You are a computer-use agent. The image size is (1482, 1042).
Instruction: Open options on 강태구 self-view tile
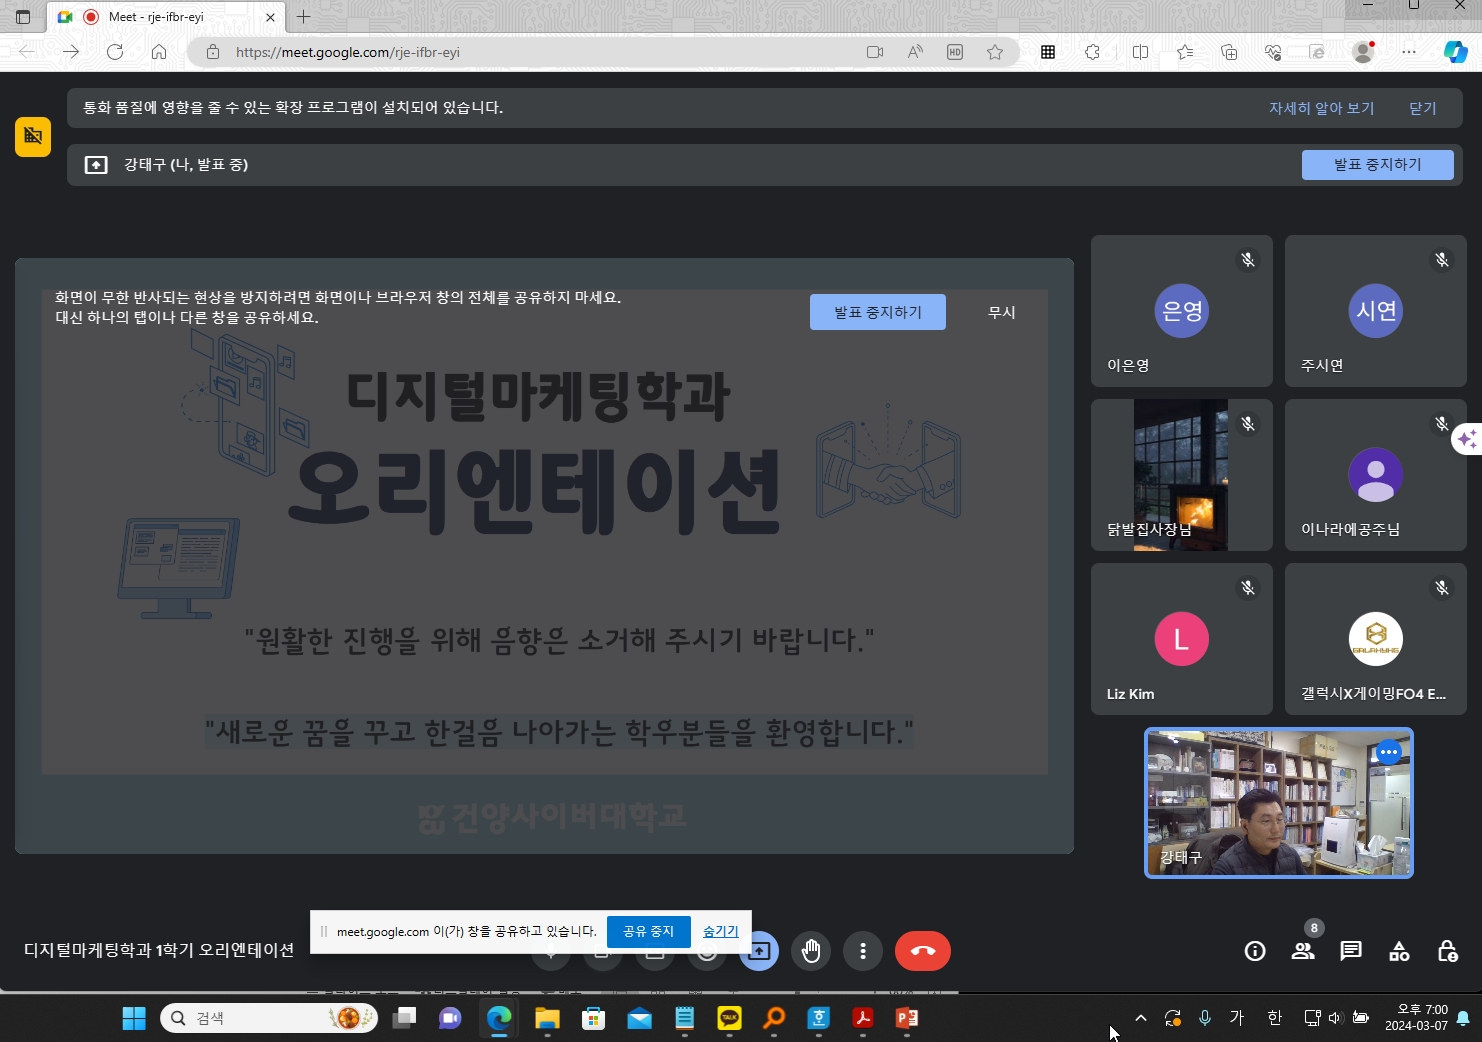point(1389,752)
